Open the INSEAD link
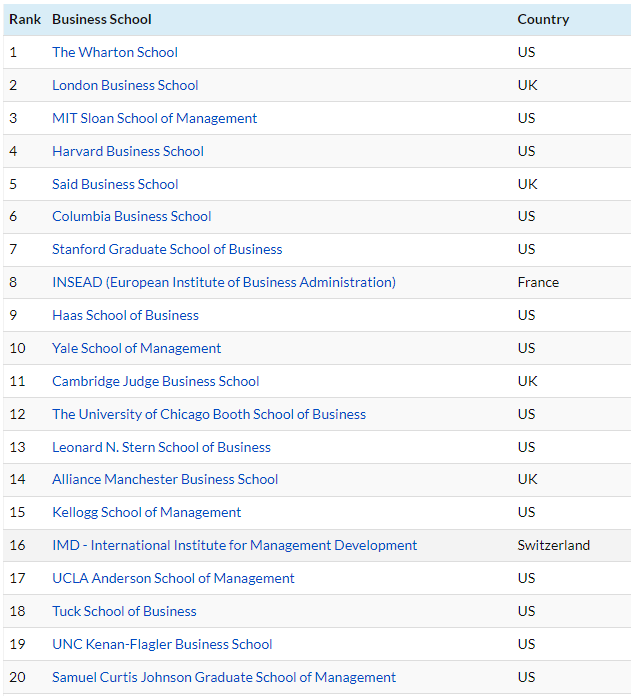Image resolution: width=636 pixels, height=696 pixels. coord(224,282)
